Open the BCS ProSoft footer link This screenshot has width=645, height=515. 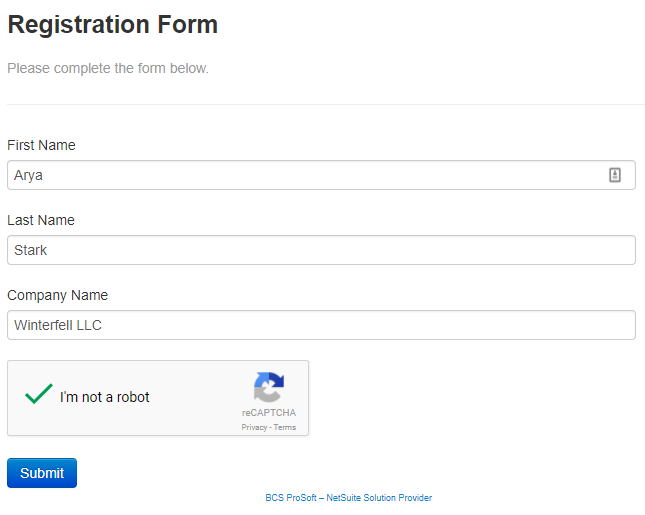point(348,497)
